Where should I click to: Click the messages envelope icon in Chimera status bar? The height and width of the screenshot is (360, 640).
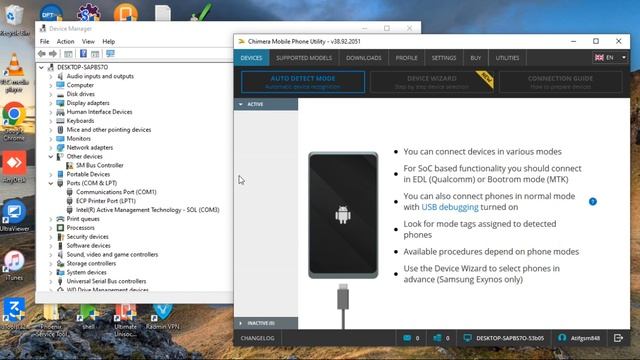[407, 338]
